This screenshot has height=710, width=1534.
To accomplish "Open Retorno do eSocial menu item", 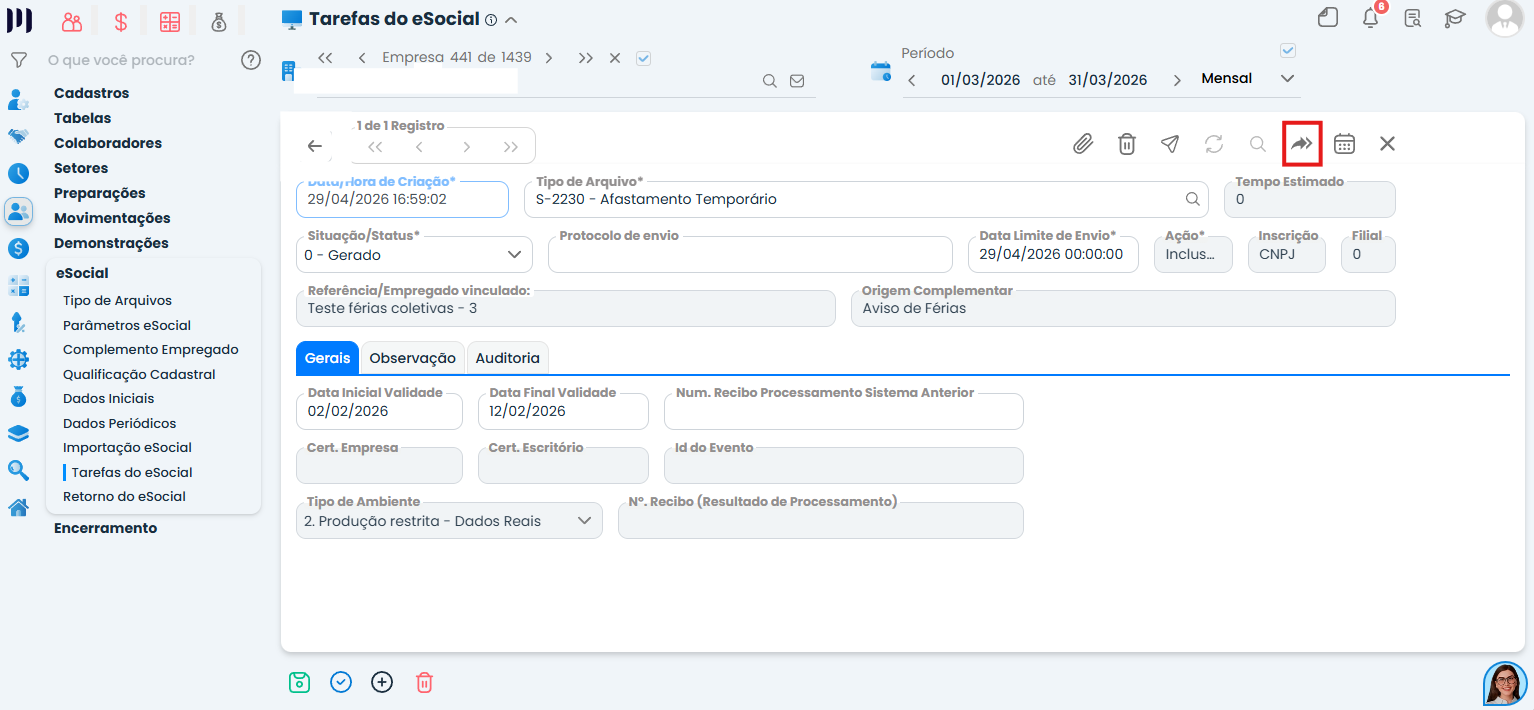I will pyautogui.click(x=124, y=496).
